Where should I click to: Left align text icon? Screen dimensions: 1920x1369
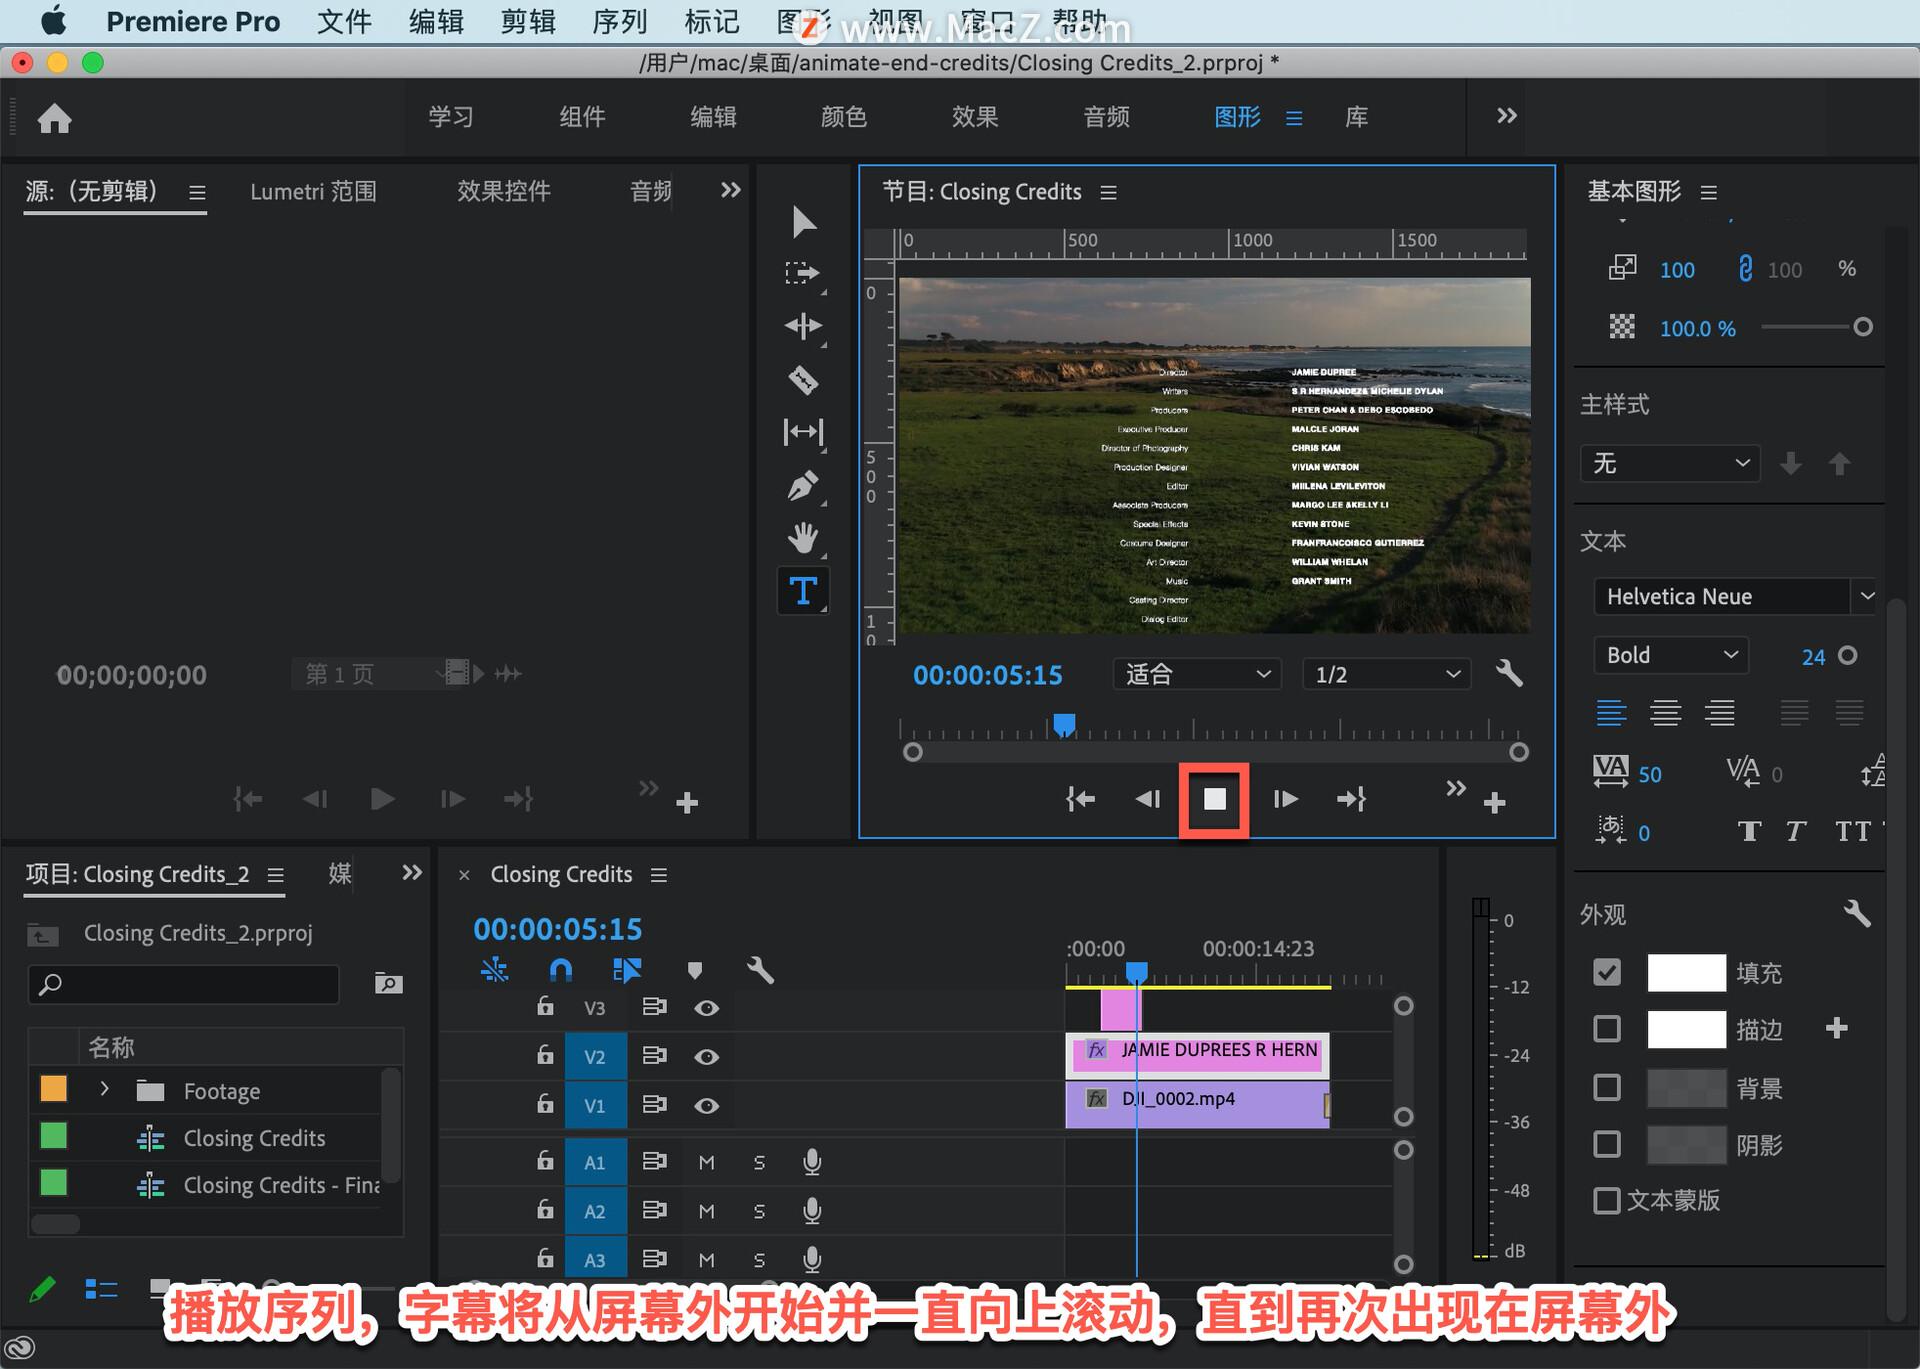1610,713
